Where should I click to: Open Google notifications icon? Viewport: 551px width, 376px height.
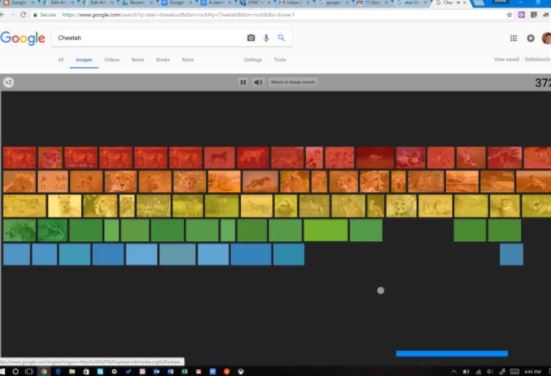click(x=531, y=38)
